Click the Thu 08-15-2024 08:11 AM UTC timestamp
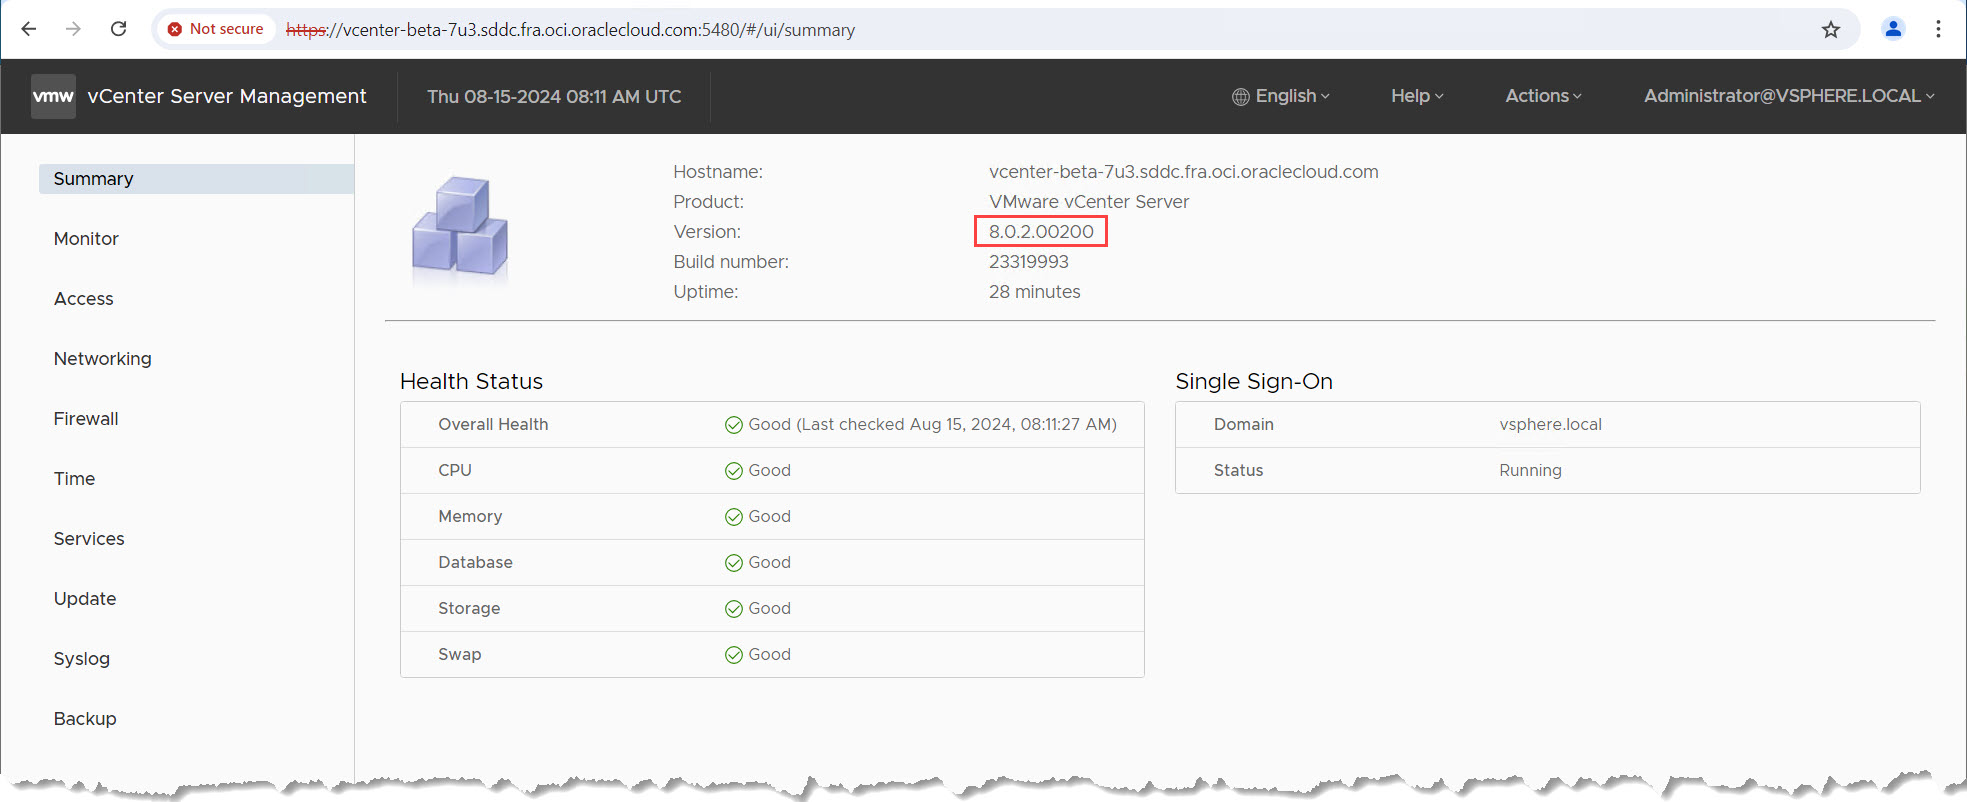1967x802 pixels. pos(554,97)
